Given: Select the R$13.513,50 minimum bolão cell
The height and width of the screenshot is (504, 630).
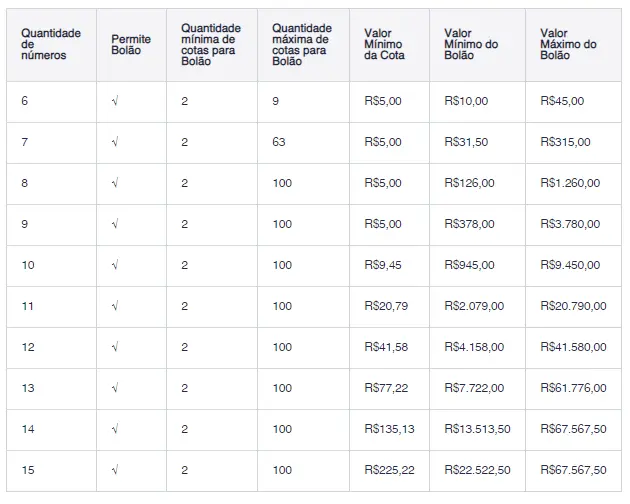Looking at the screenshot, I should pos(478,429).
